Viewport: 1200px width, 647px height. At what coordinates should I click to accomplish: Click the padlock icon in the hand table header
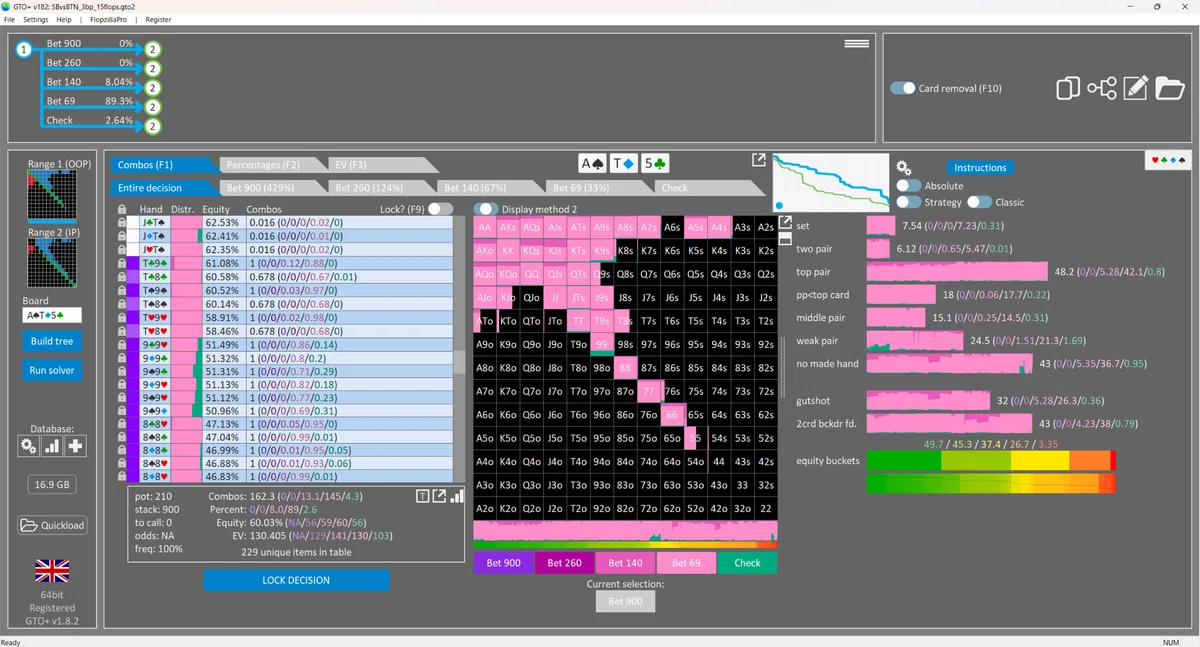pyautogui.click(x=122, y=210)
